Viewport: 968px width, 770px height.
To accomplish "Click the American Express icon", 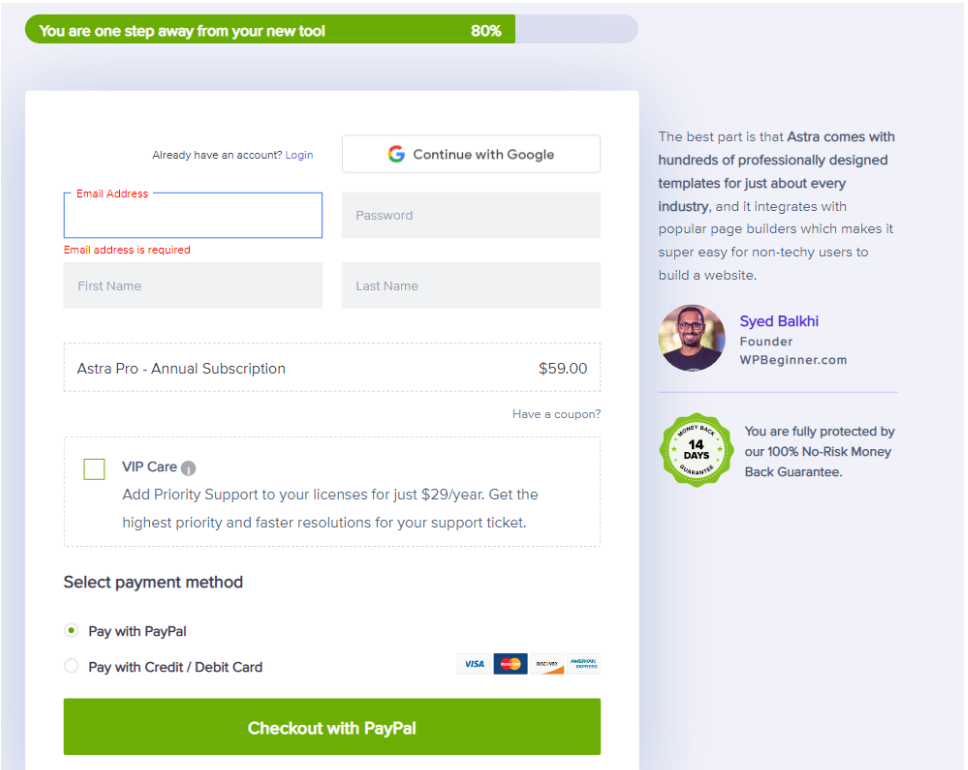I will (x=584, y=663).
